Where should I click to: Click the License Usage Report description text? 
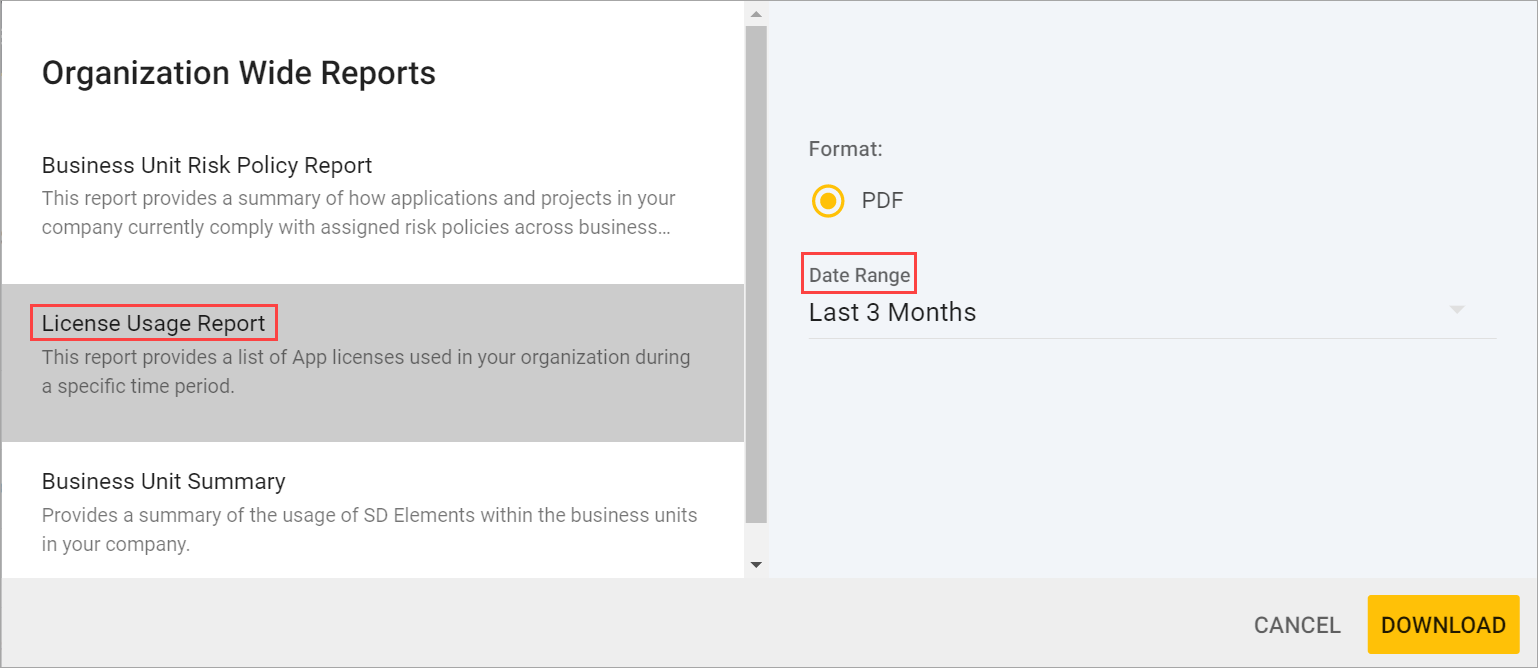pyautogui.click(x=366, y=371)
